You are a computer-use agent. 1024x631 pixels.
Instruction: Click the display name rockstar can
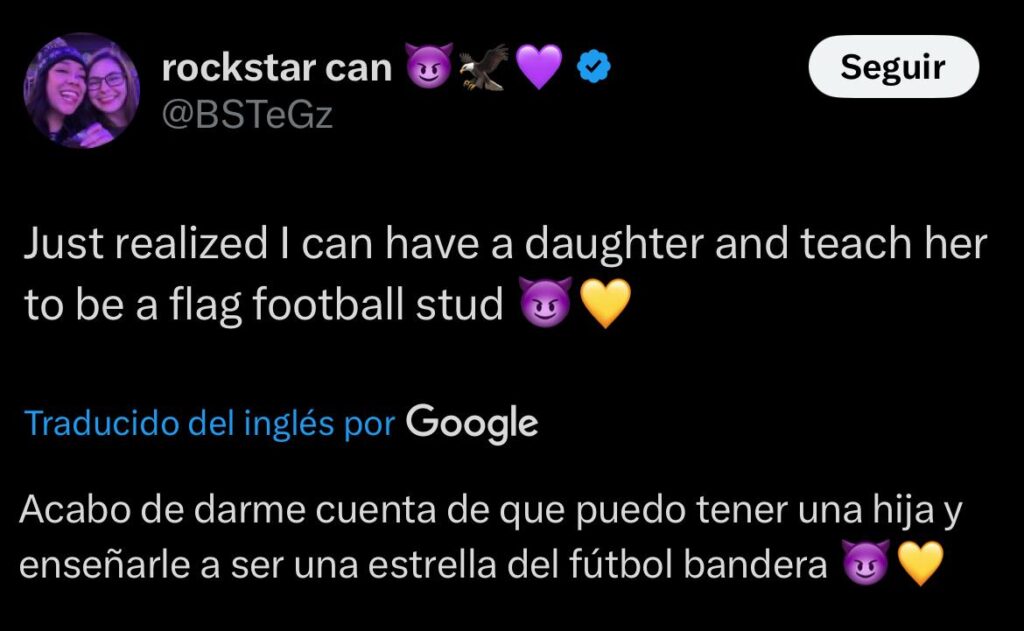tap(277, 68)
